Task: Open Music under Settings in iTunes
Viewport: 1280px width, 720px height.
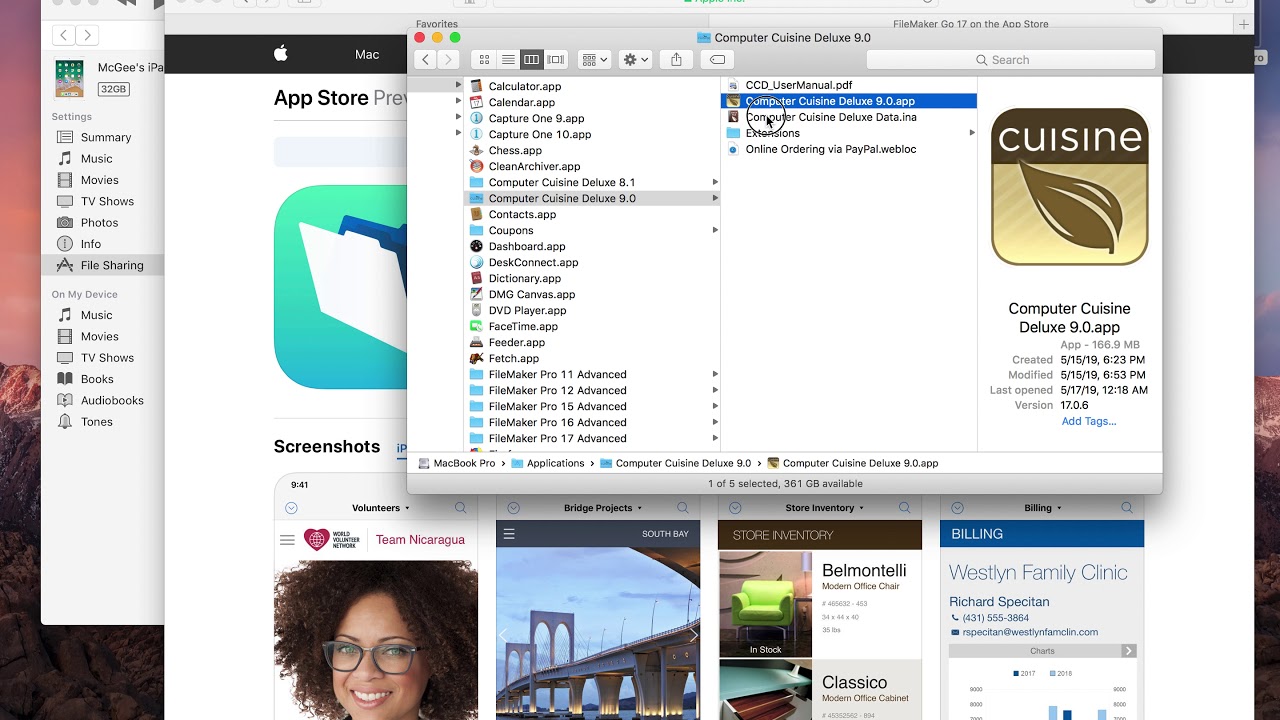Action: tap(96, 158)
